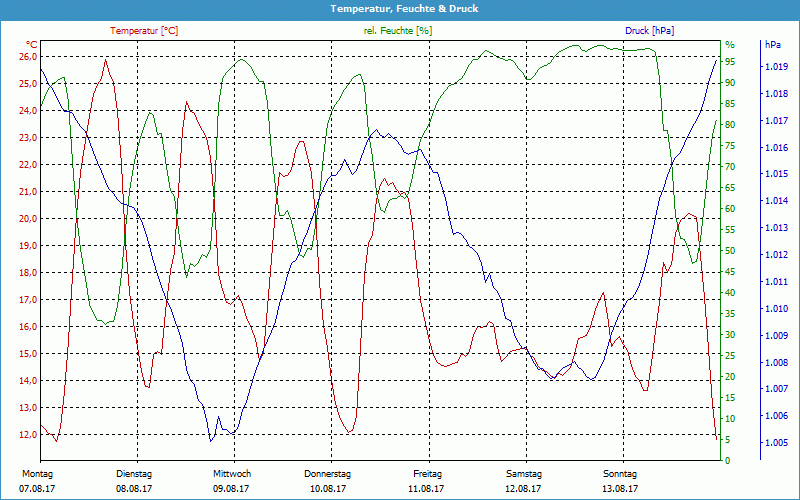Click the 22,0 temperature axis value
800x500 pixels.
click(28, 165)
